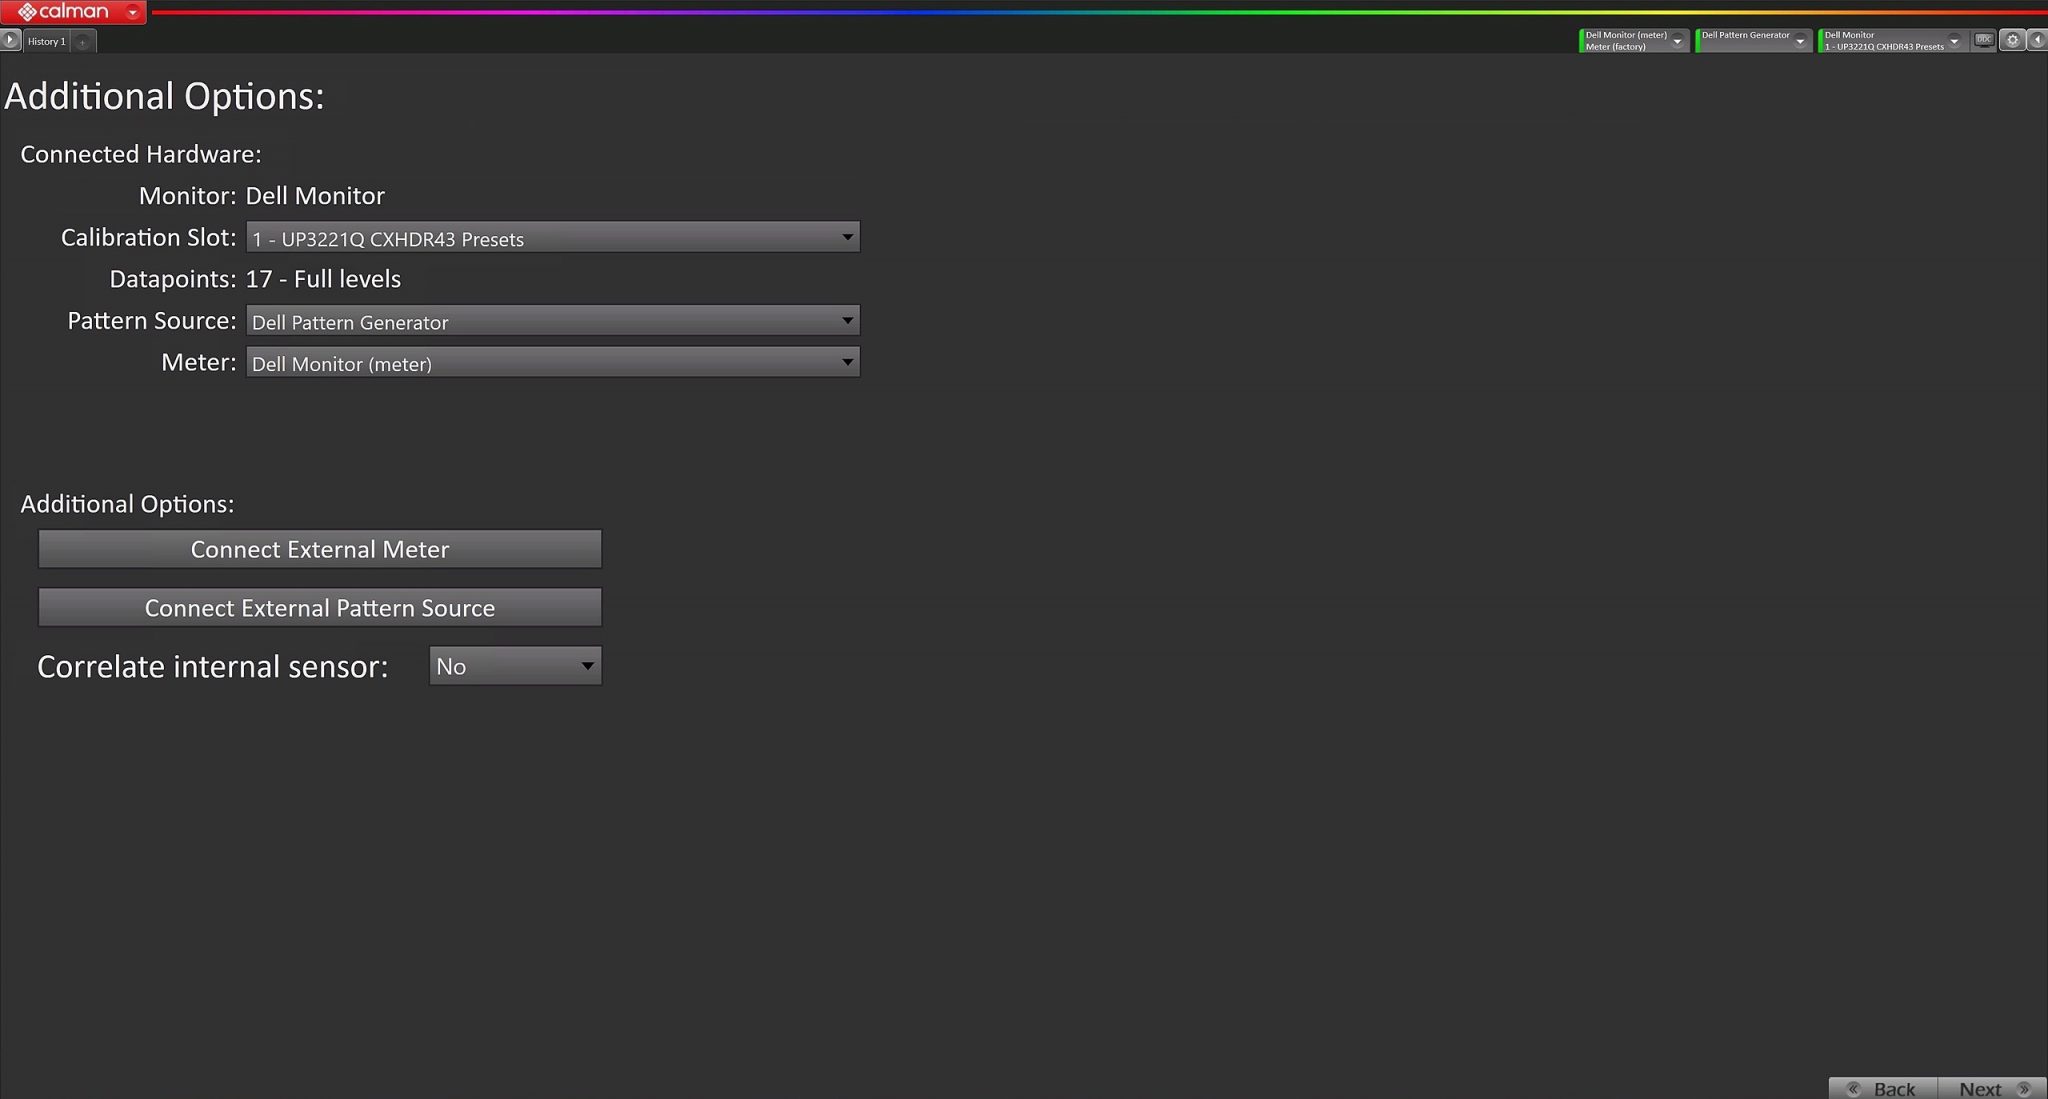Click the window resize icon top right
Screen dimensions: 2048x1099
click(x=1983, y=38)
